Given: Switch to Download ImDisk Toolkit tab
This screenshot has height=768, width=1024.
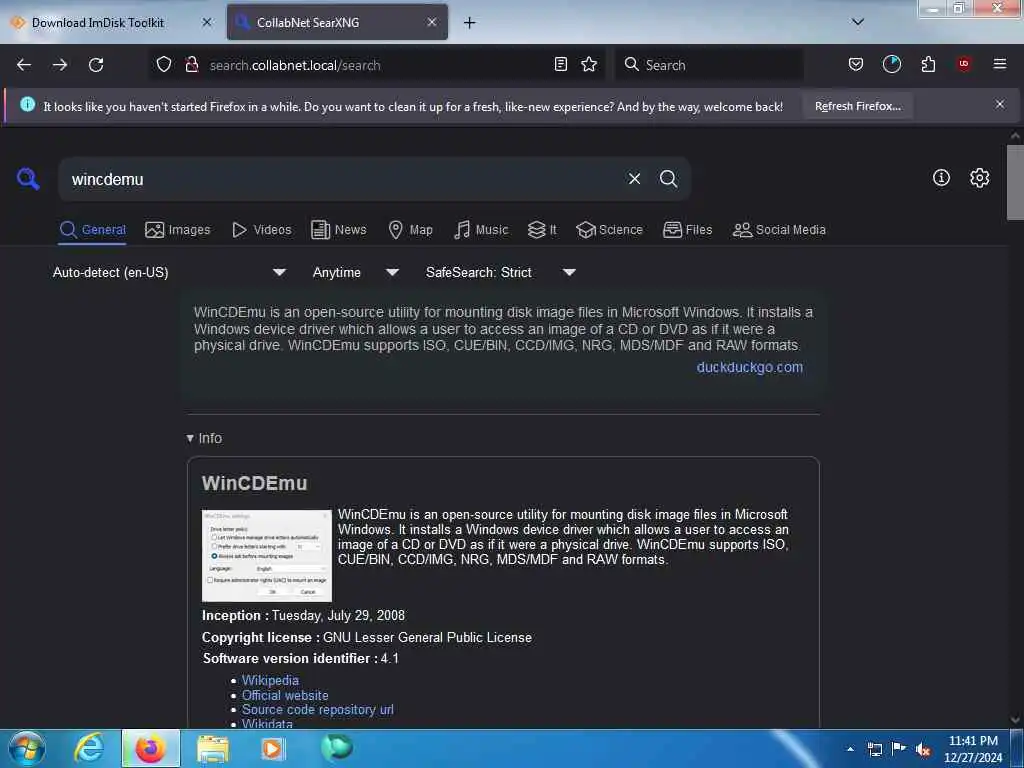Looking at the screenshot, I should [x=98, y=23].
